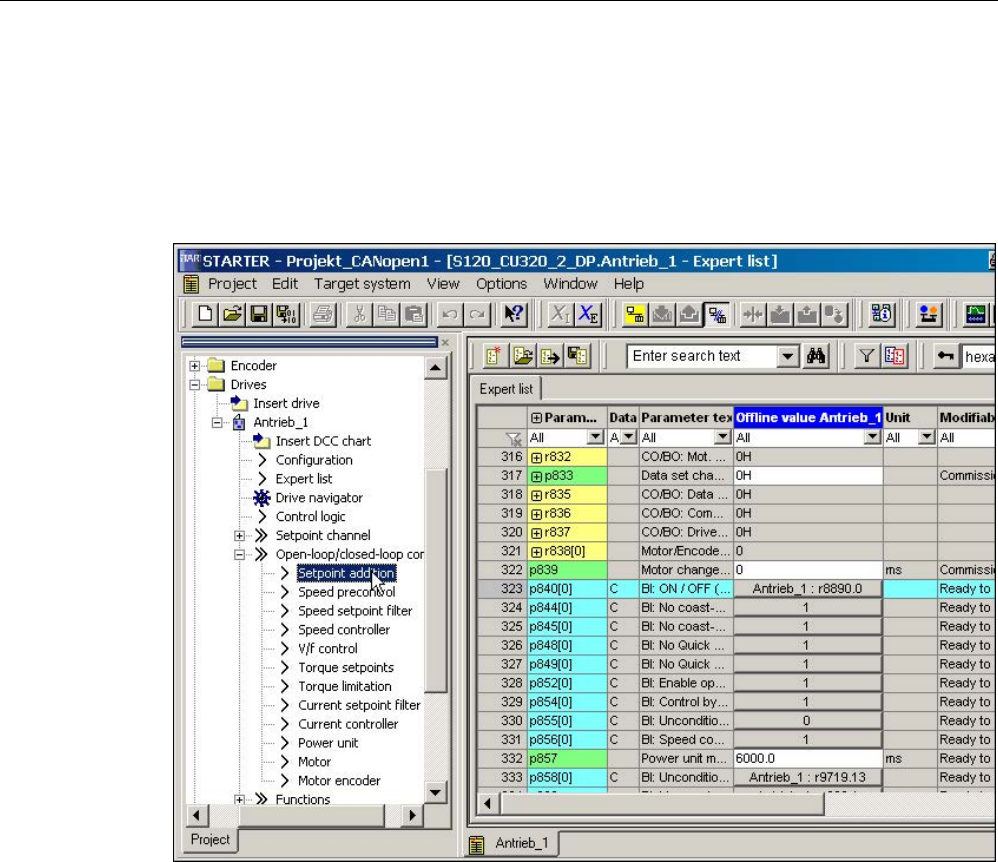The width and height of the screenshot is (998, 862).
Task: Click the expert list export arrow icon
Action: (551, 356)
